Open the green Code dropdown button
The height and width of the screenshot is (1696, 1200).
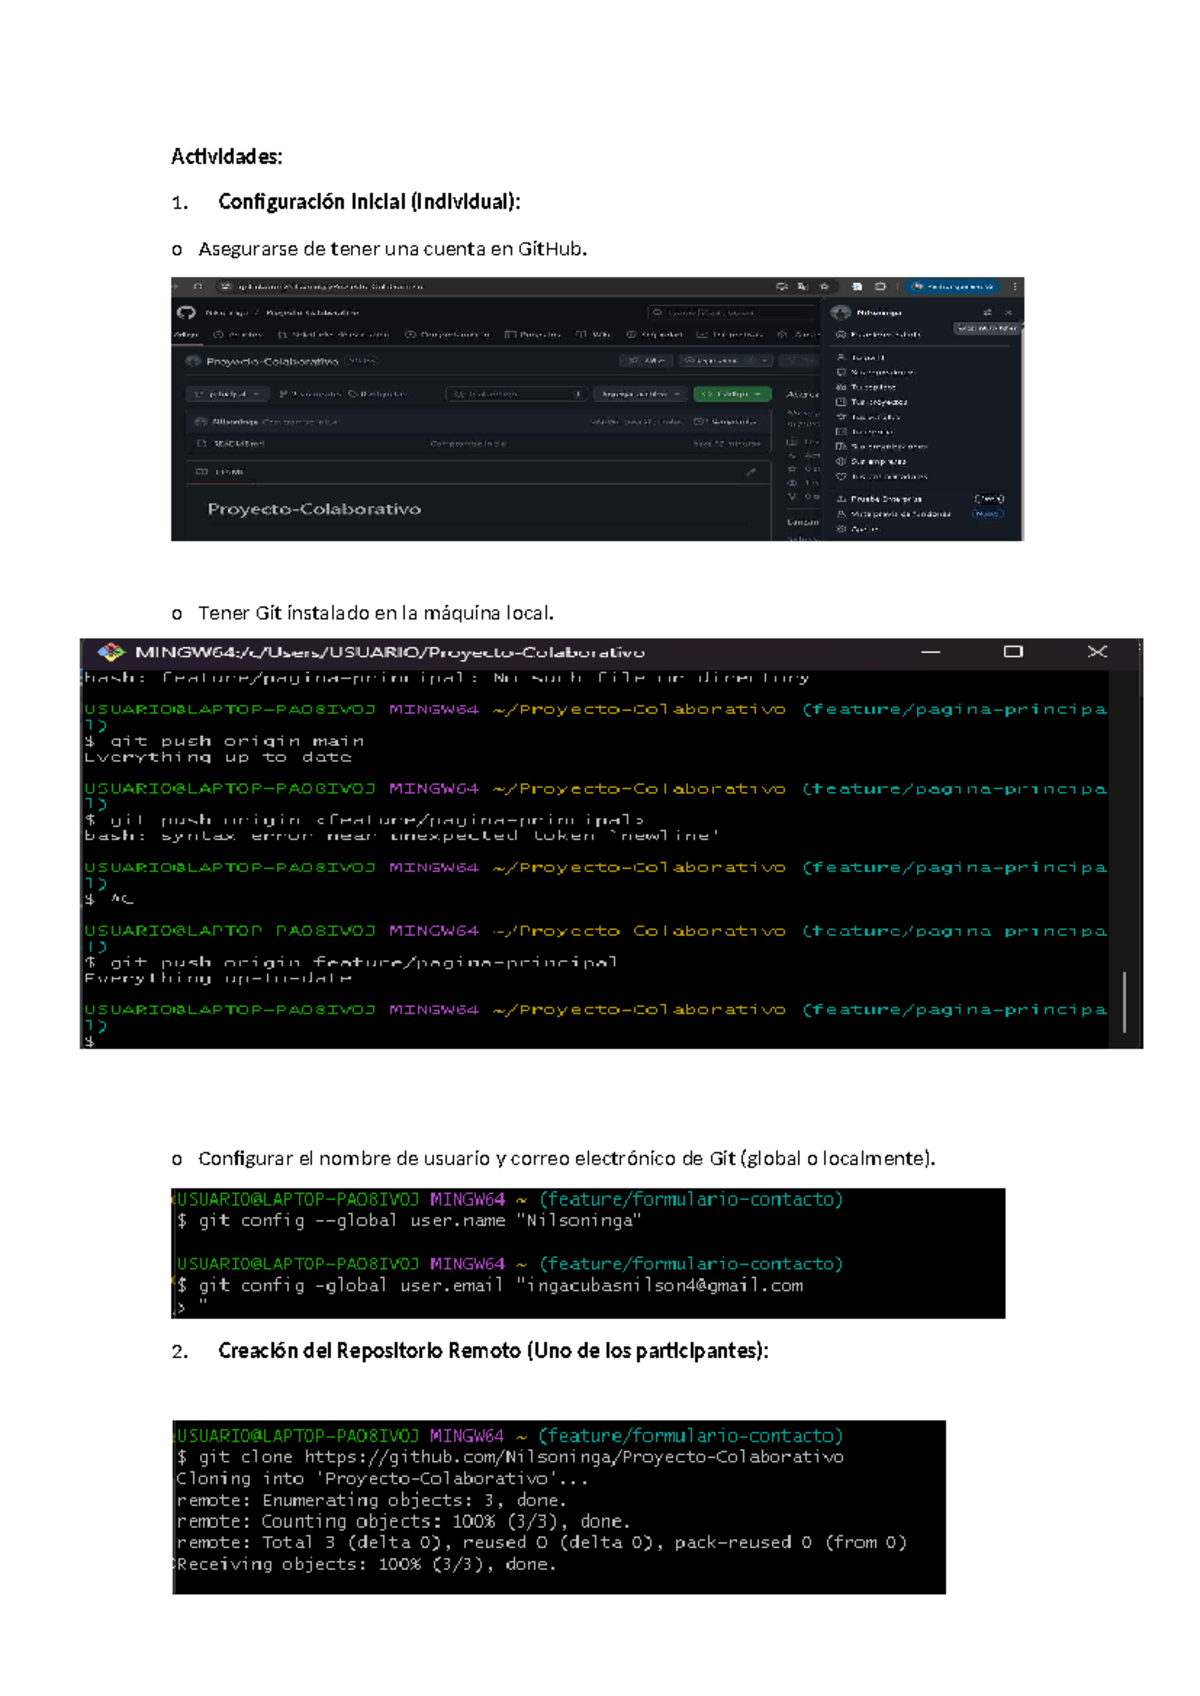pos(733,394)
